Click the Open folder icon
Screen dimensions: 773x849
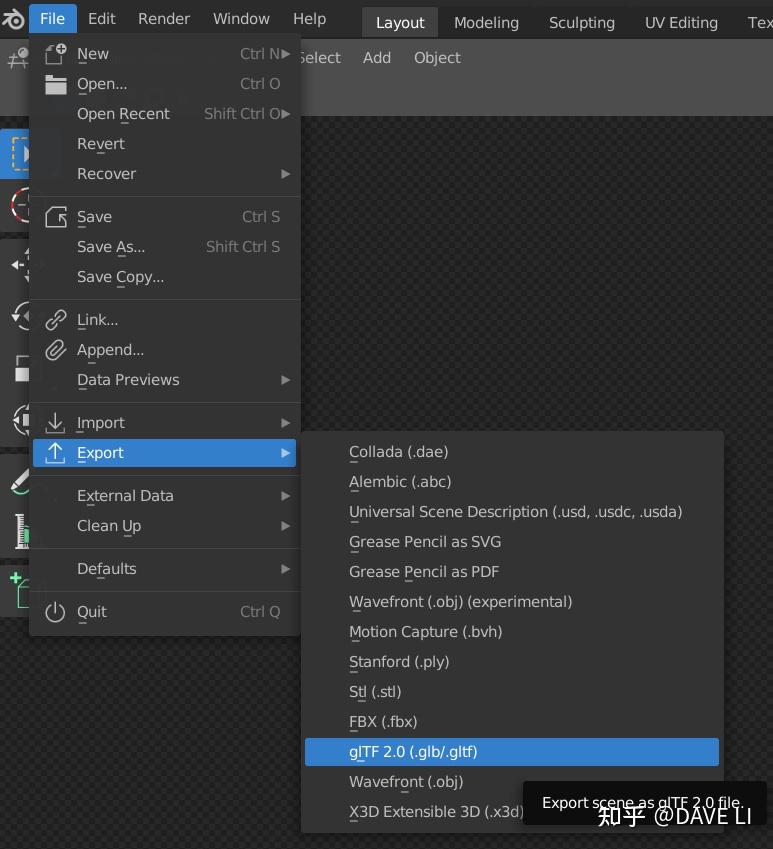pos(56,84)
